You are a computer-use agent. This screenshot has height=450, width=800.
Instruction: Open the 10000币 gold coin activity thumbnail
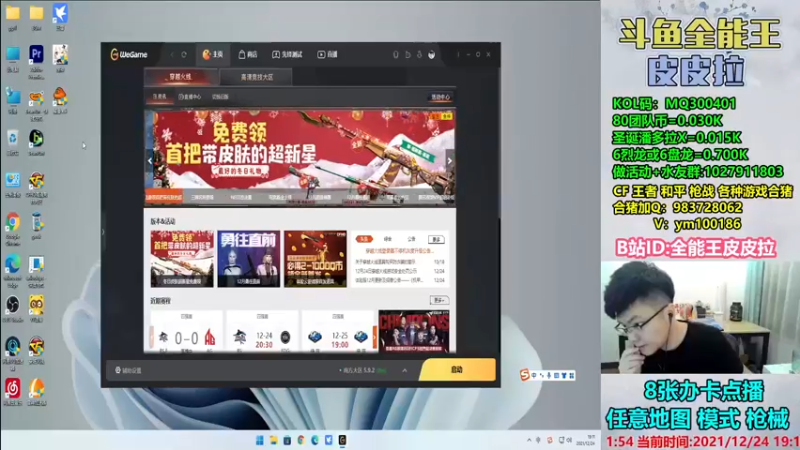[x=315, y=259]
